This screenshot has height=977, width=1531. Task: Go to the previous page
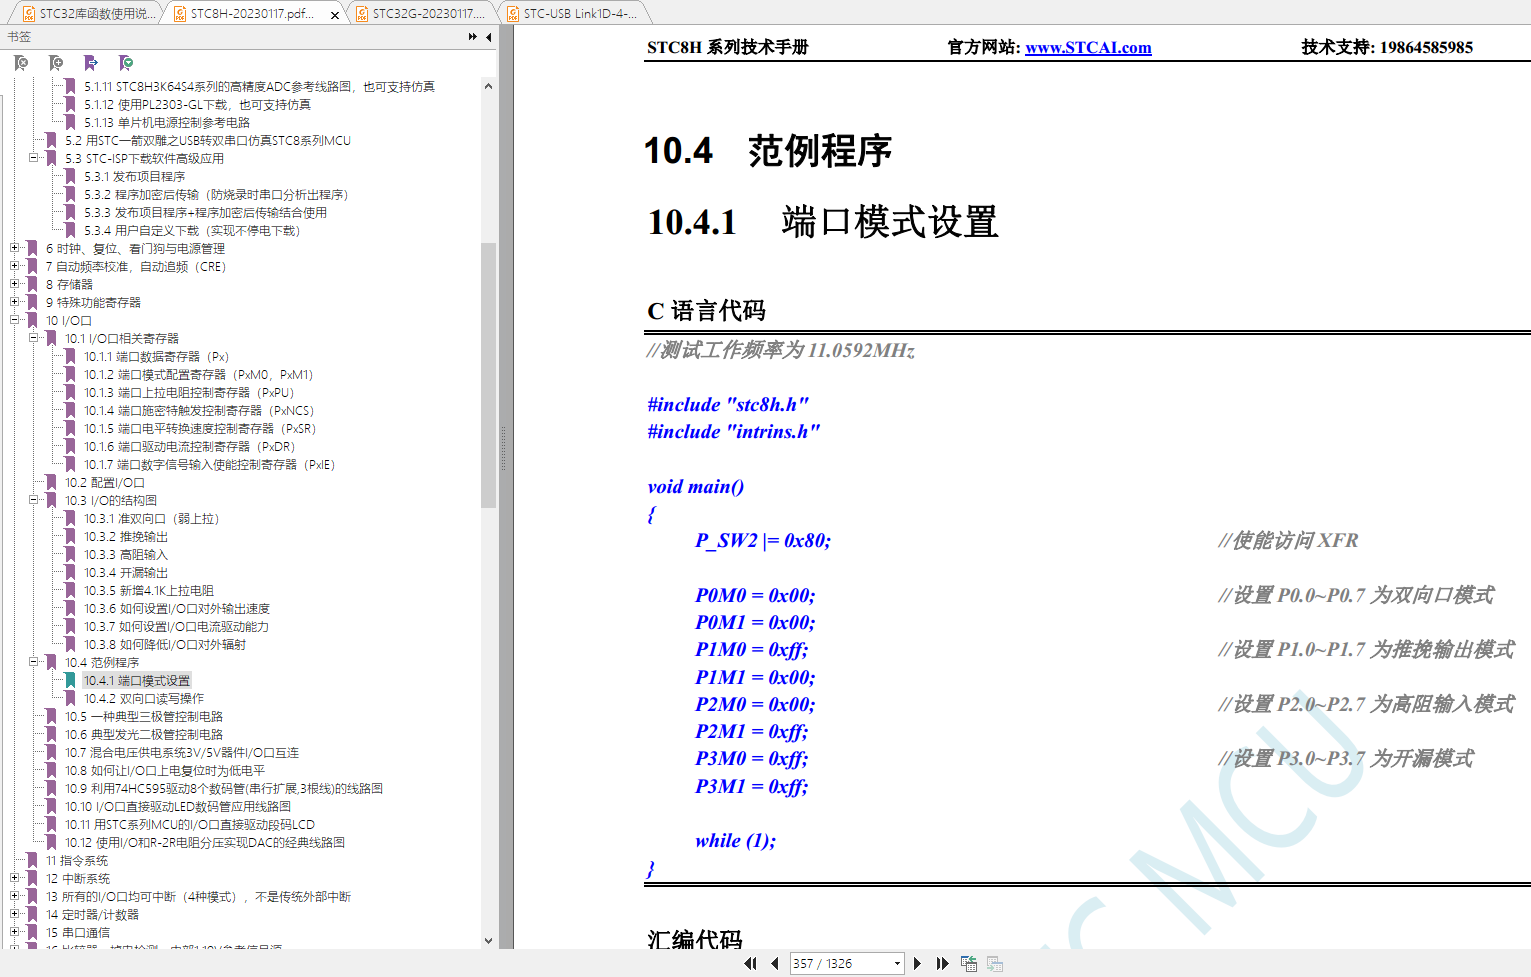[x=775, y=963]
